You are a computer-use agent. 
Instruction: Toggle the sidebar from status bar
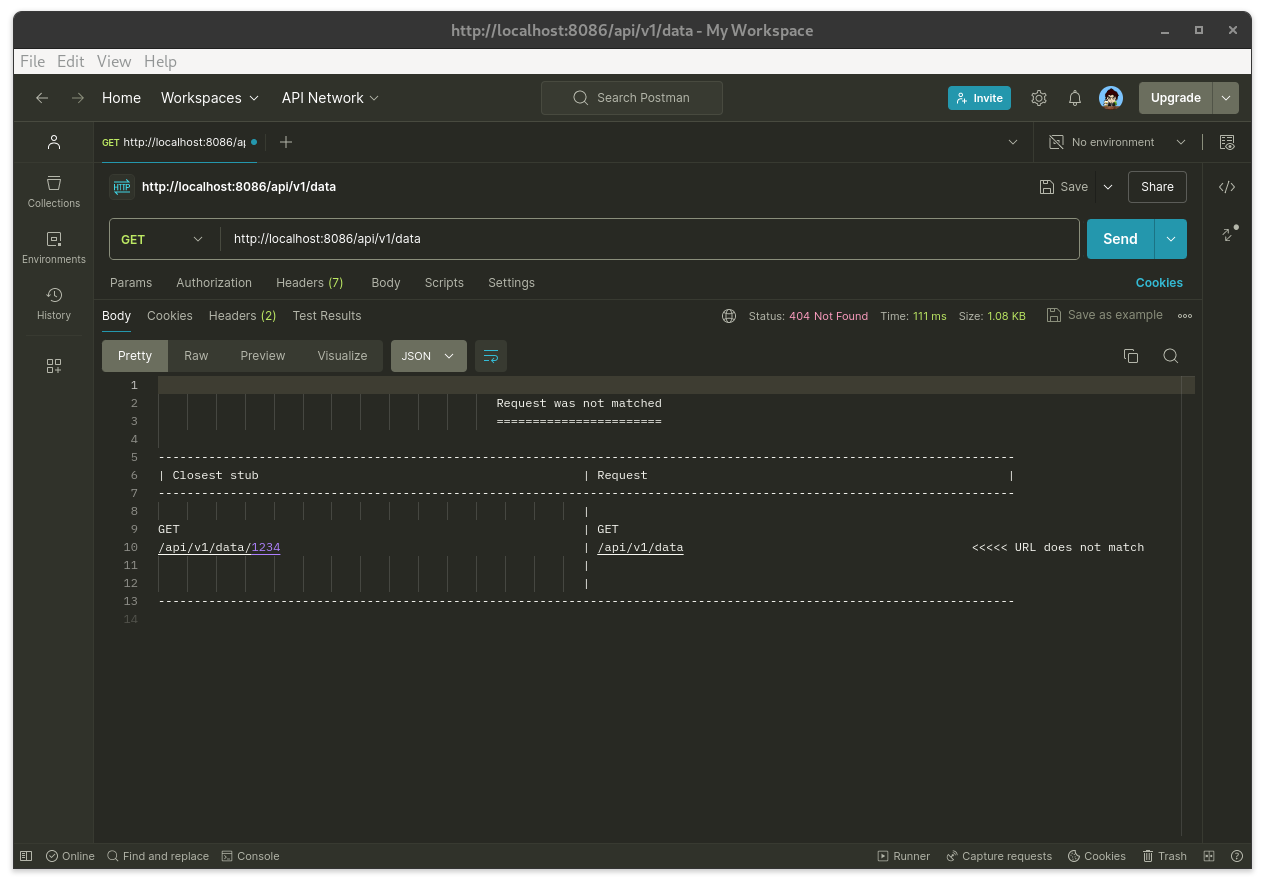[x=26, y=856]
